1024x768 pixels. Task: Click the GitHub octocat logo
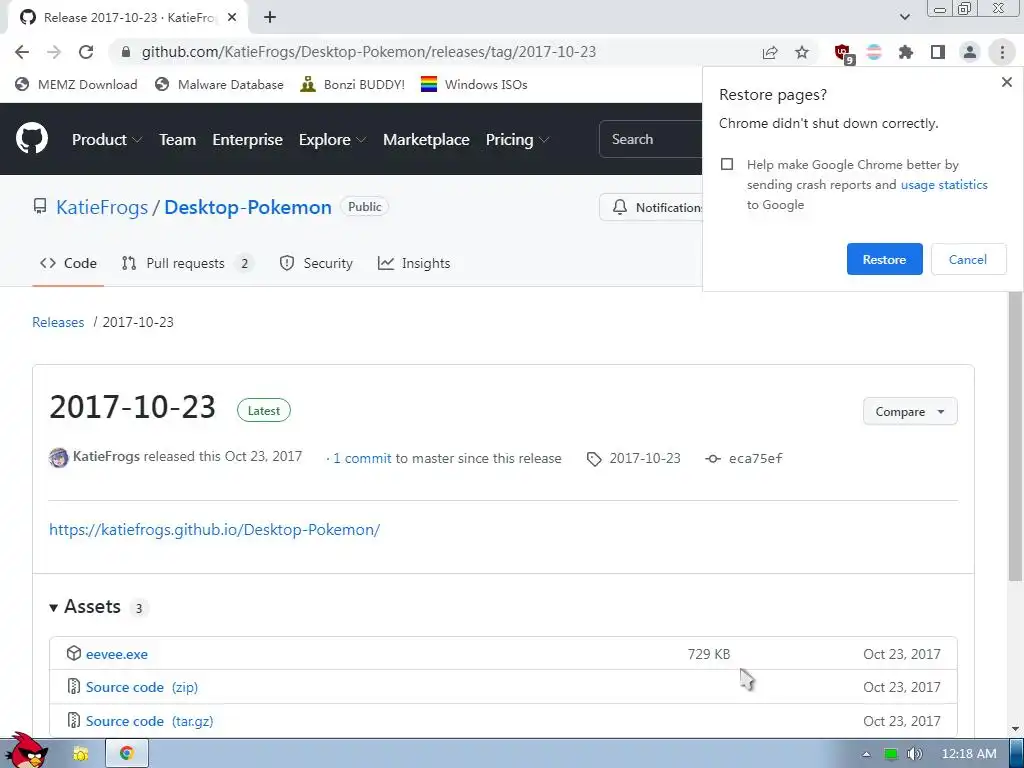[x=31, y=138]
